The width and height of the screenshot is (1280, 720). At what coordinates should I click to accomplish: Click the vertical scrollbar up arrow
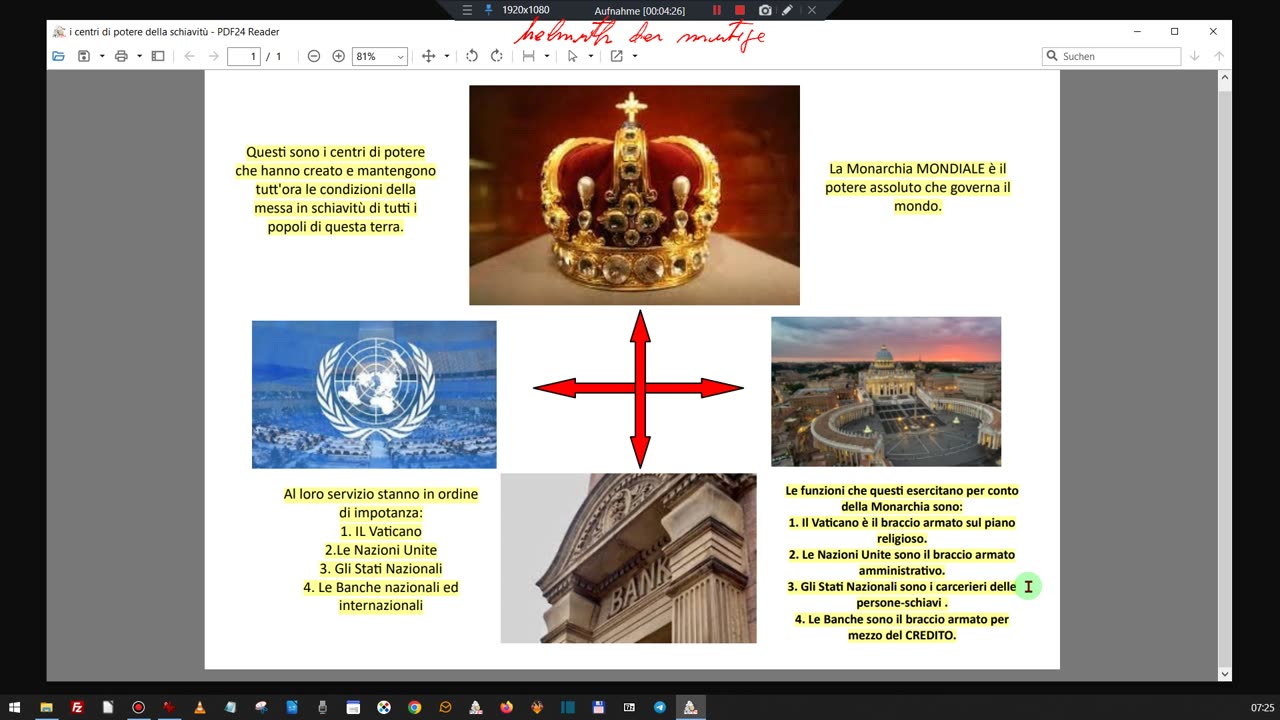(x=1225, y=78)
